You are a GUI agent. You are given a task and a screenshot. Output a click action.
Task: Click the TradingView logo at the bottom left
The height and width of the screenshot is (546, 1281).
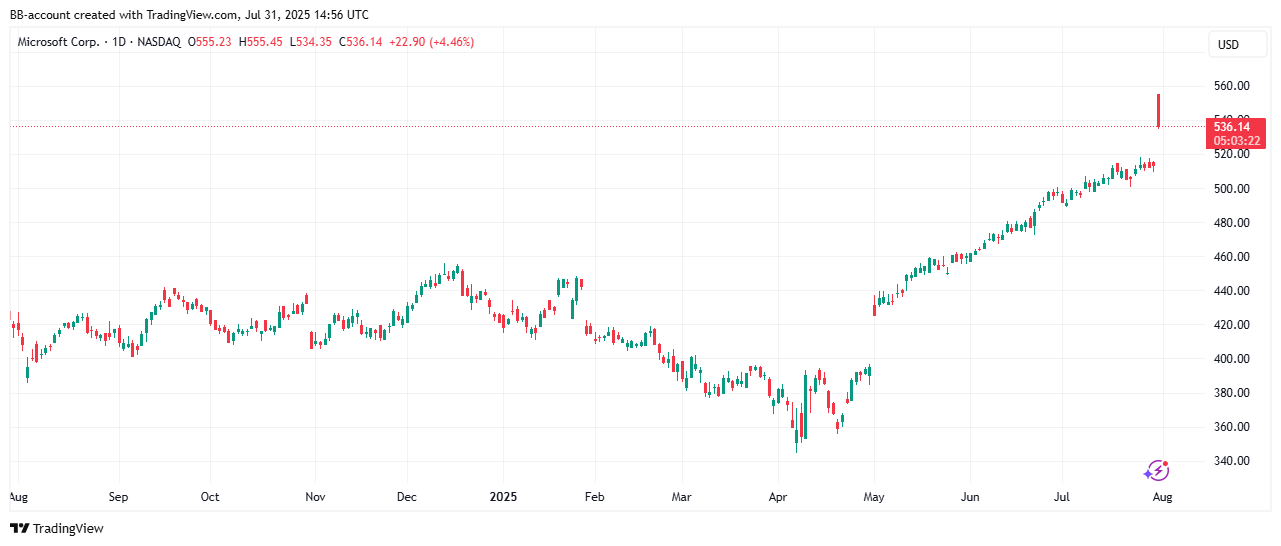57,528
